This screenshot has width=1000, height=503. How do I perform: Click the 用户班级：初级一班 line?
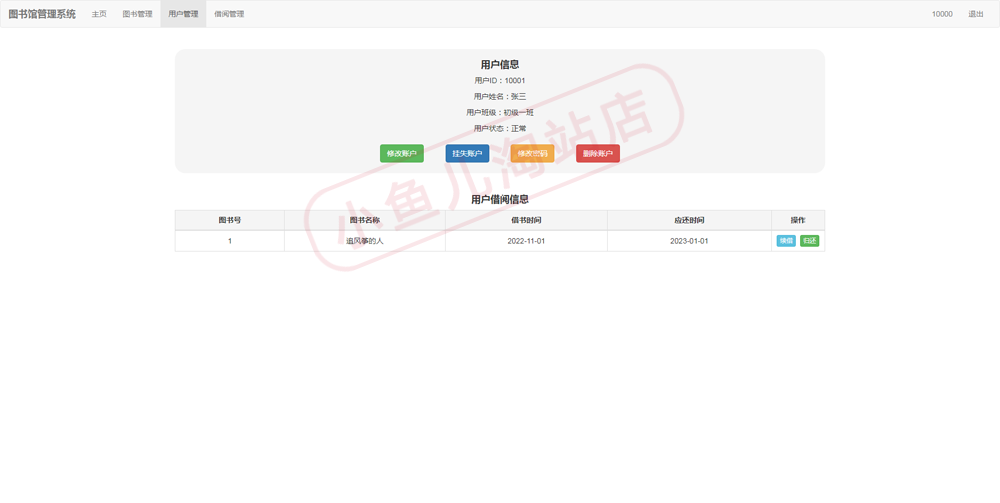tap(500, 112)
